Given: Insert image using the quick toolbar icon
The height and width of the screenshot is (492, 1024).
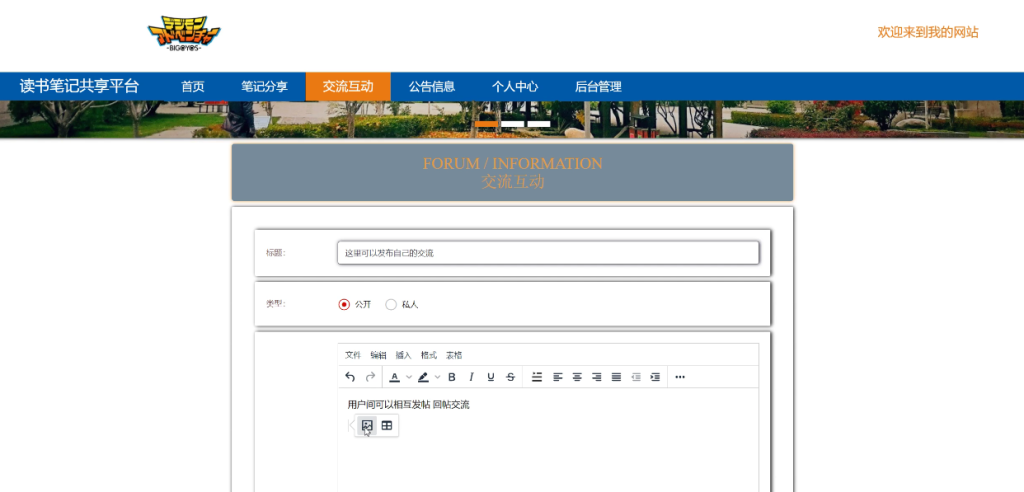Looking at the screenshot, I should tap(367, 426).
